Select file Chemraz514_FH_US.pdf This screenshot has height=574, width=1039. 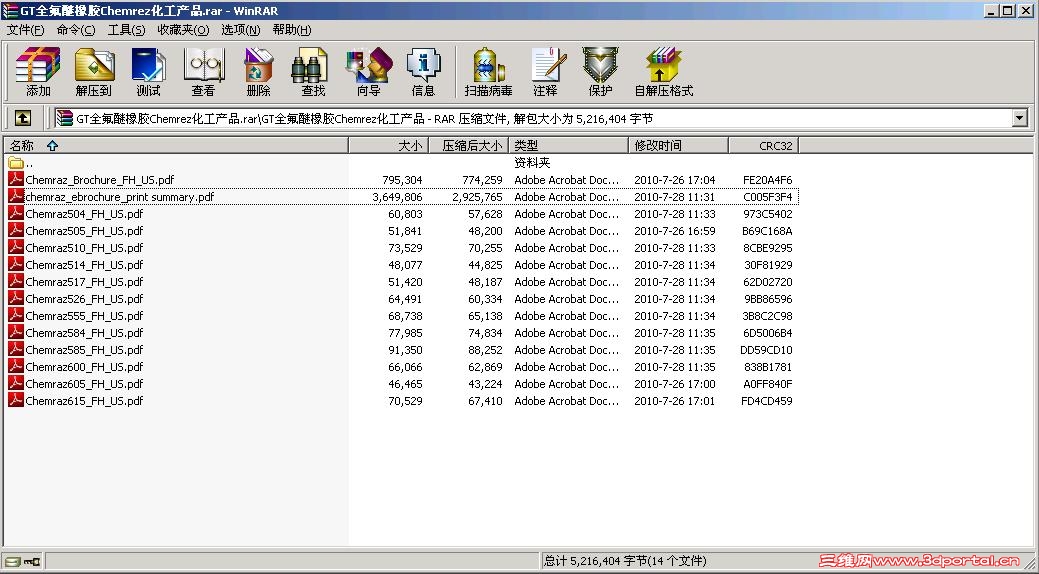pos(84,264)
